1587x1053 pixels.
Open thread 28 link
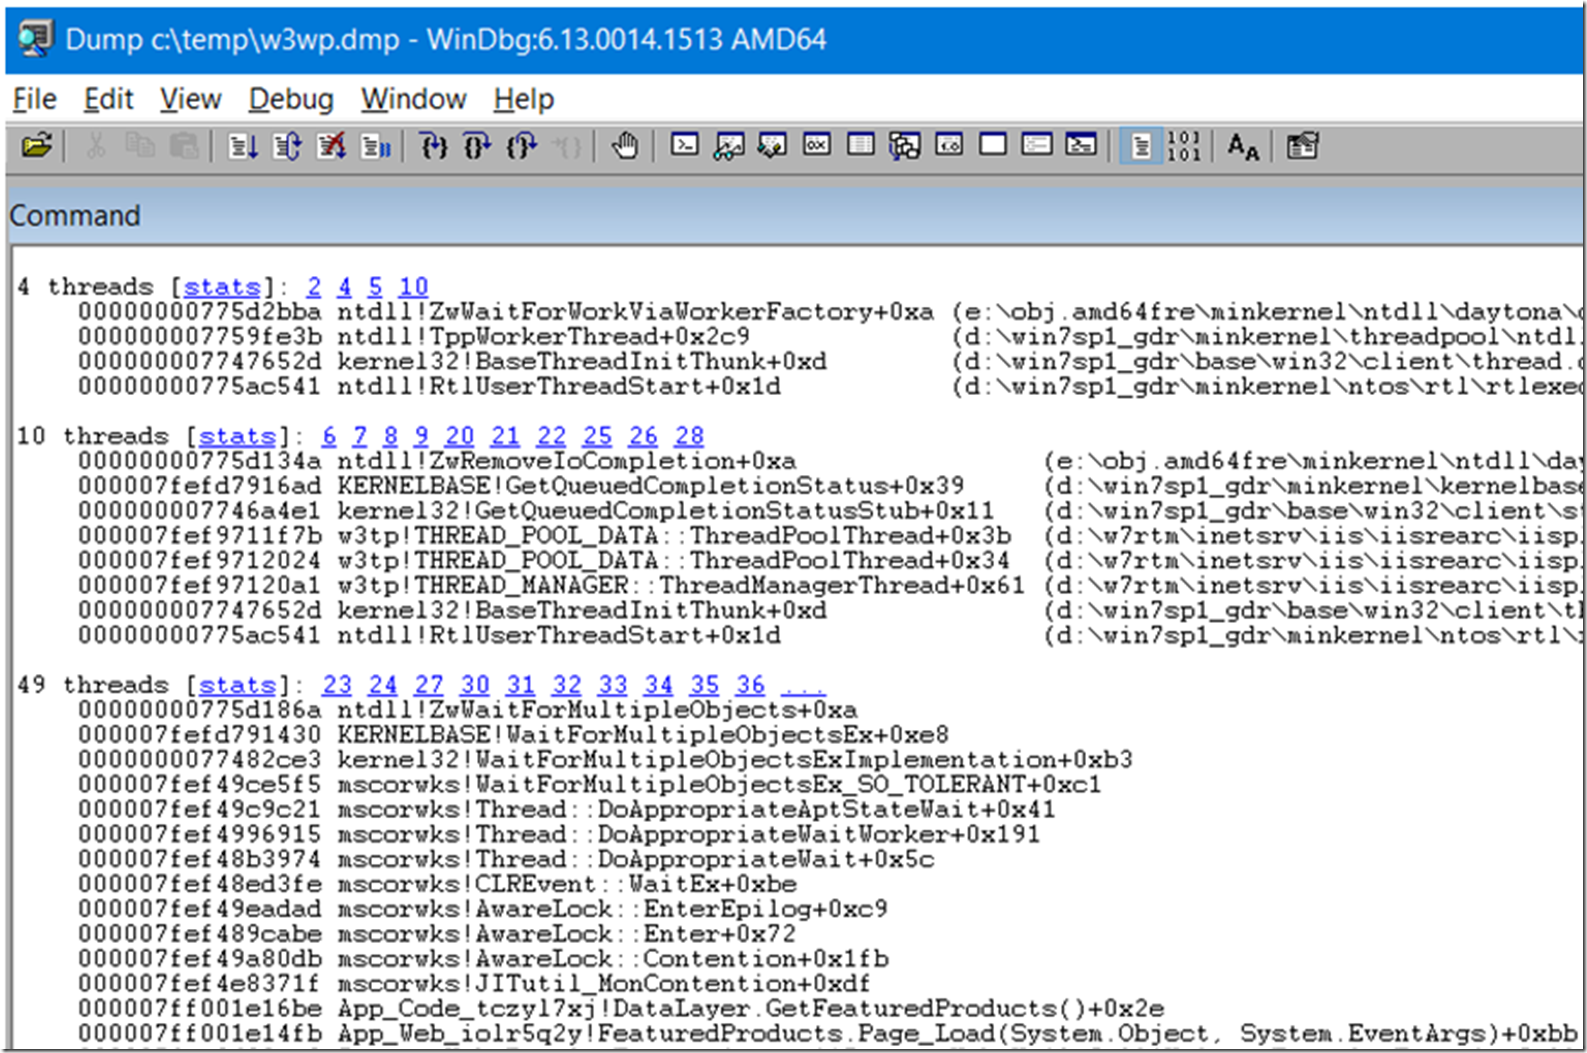point(689,437)
